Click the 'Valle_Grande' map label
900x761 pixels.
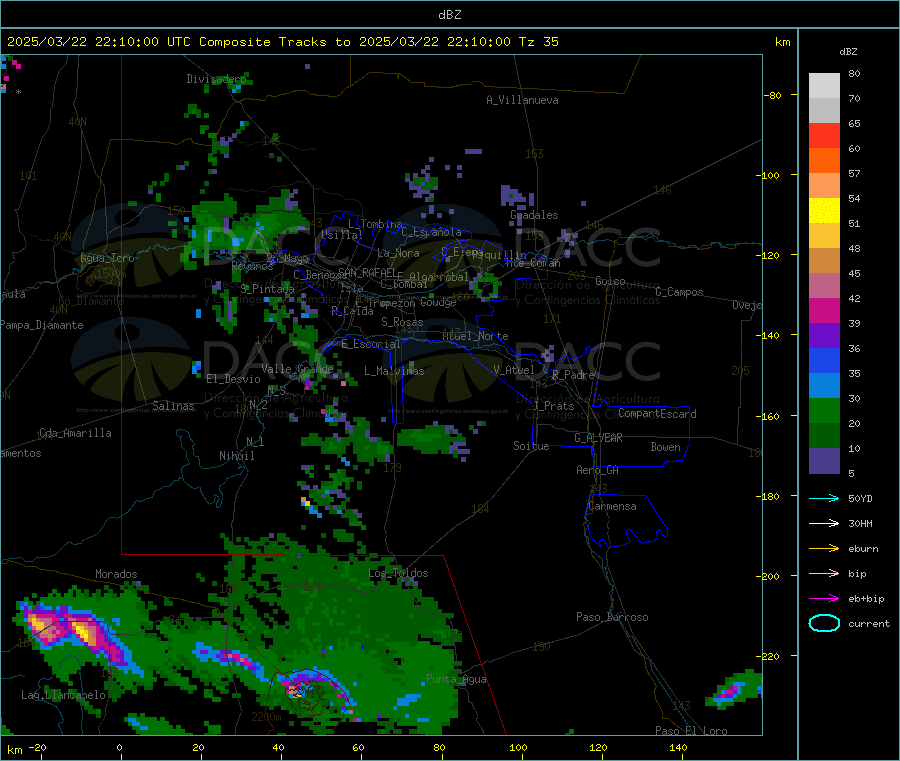297,368
